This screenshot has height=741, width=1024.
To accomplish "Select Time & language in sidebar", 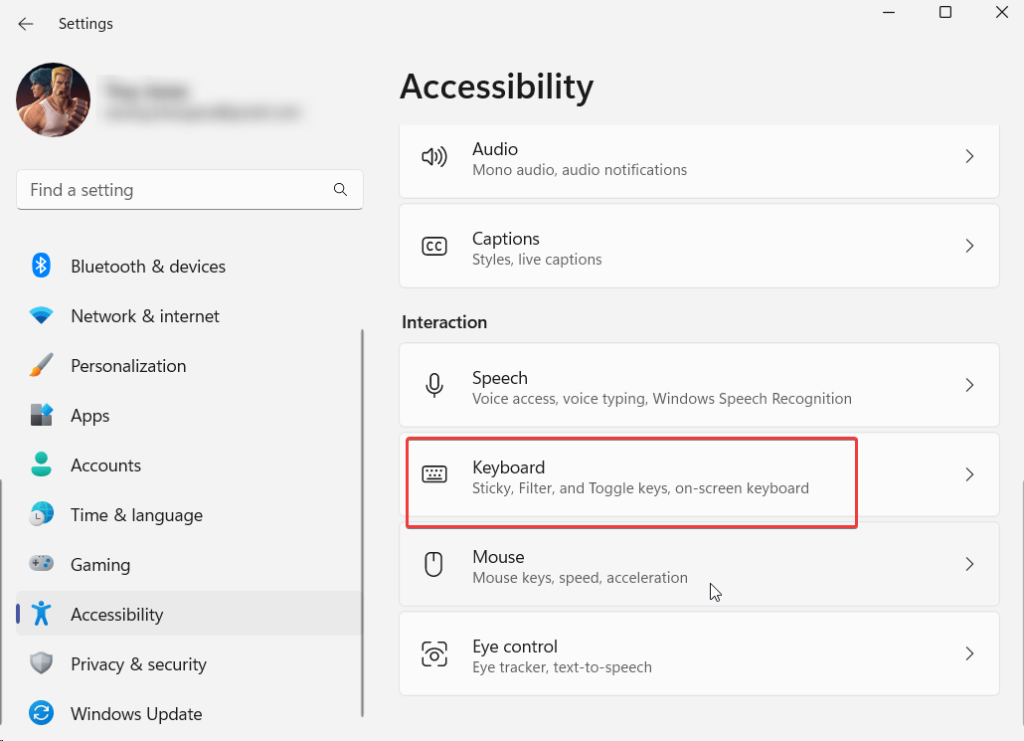I will pos(136,515).
